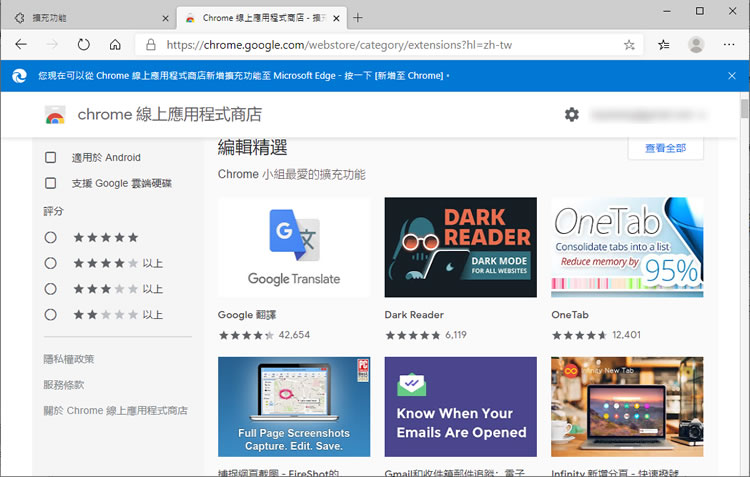The image size is (750, 477).
Task: Click Edge logo in blue banner
Action: point(19,76)
